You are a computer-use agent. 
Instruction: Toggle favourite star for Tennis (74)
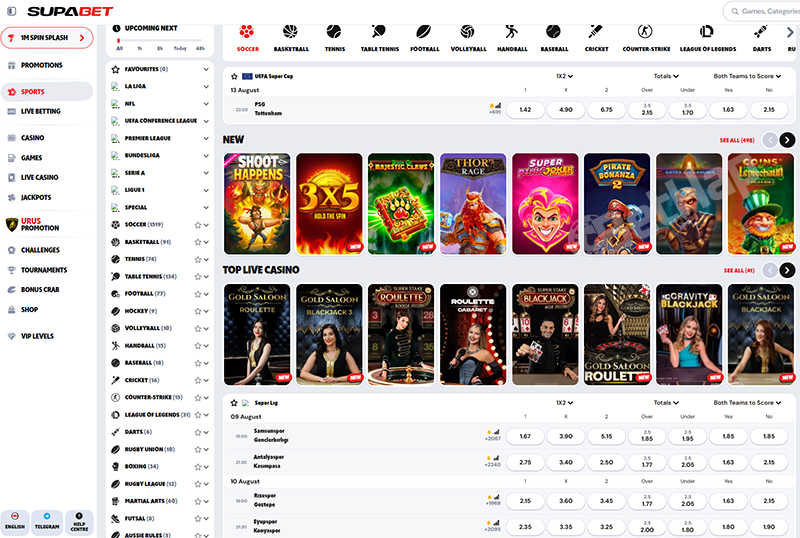coord(197,259)
